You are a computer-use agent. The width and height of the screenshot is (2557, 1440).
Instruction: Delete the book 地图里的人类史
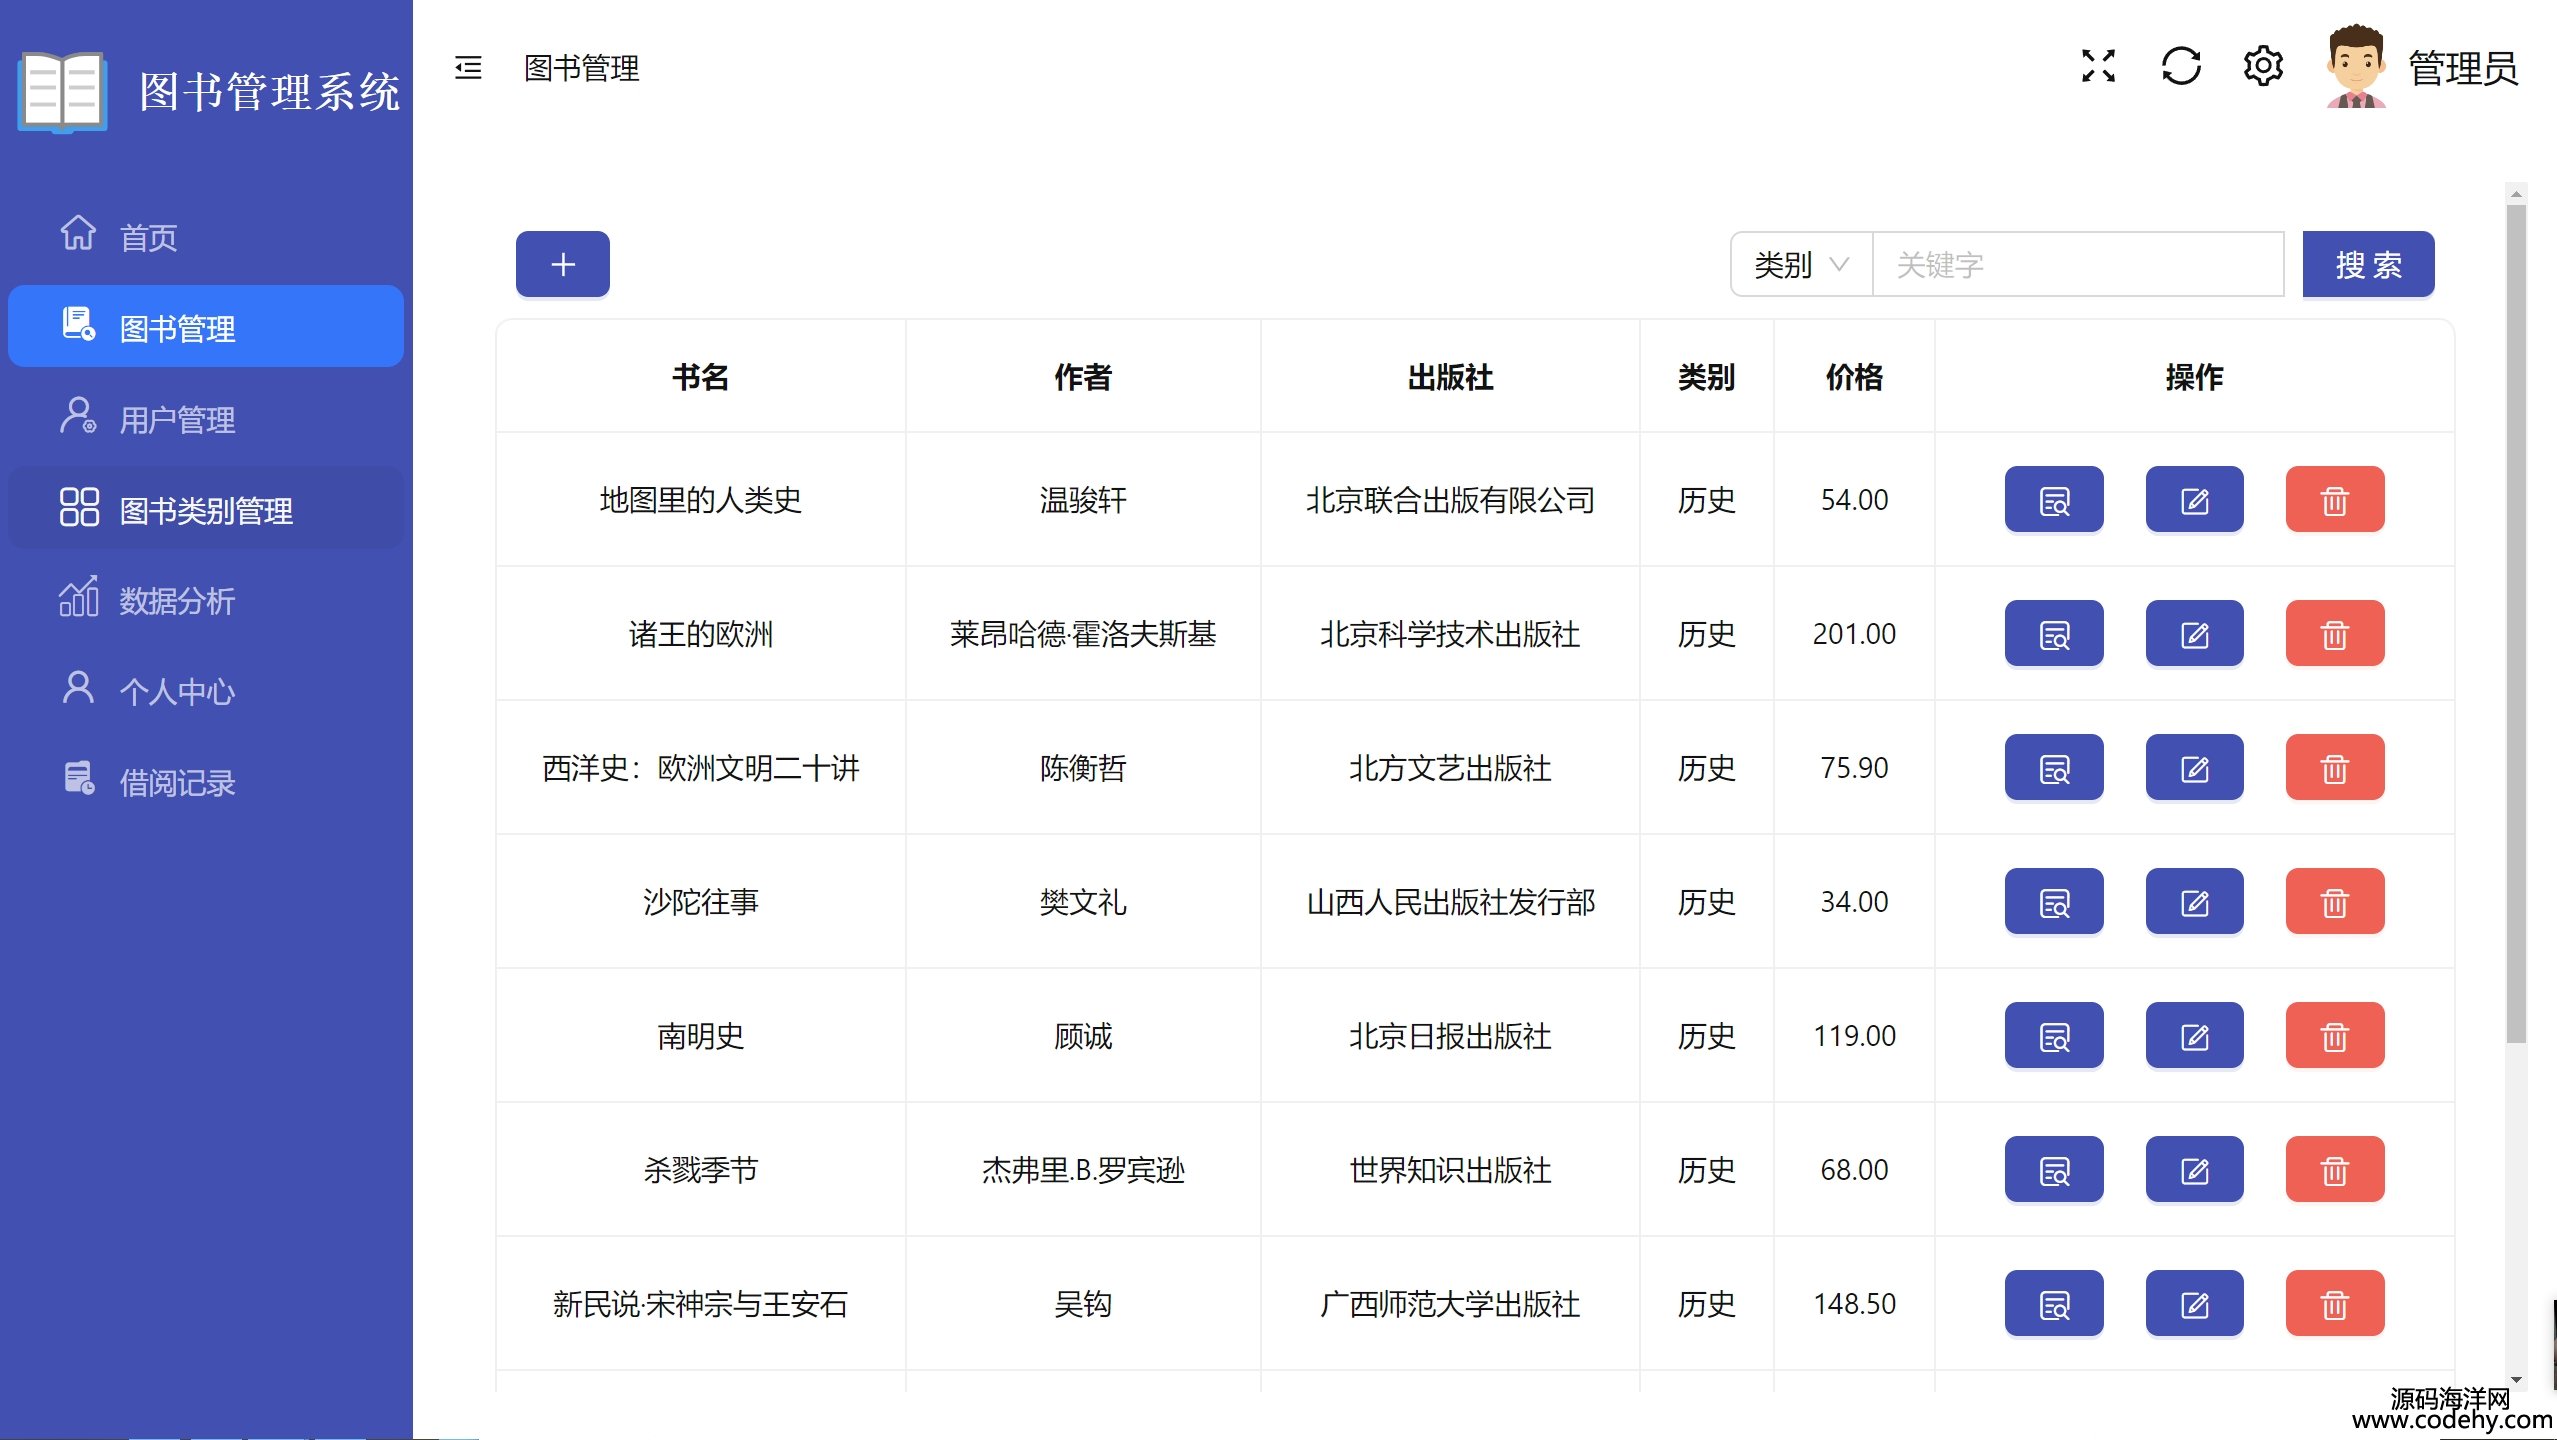click(x=2335, y=499)
